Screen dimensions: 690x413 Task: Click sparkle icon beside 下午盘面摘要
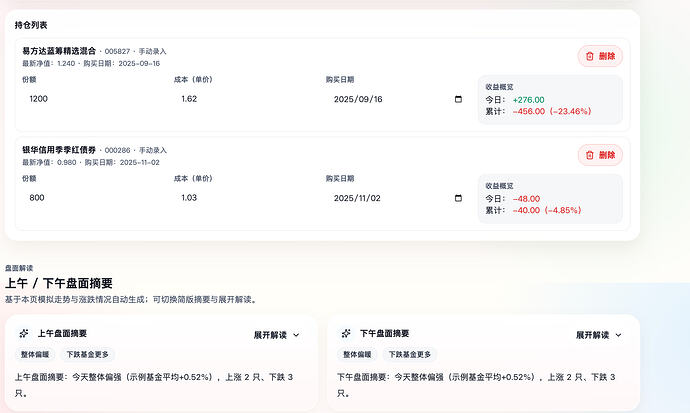(x=346, y=334)
